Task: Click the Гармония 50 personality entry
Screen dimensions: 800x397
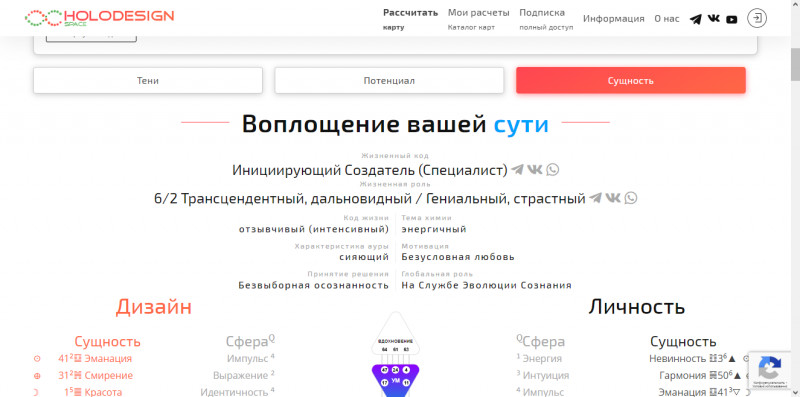Action: [x=700, y=376]
